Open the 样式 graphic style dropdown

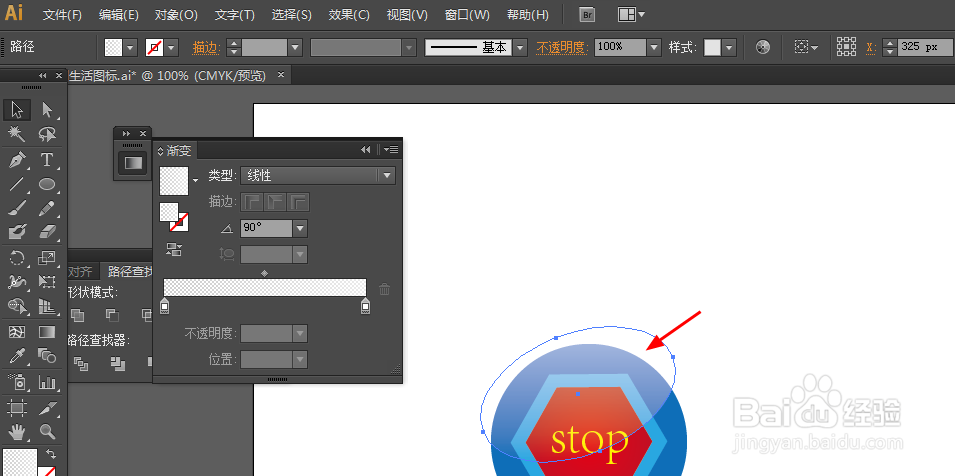click(730, 47)
